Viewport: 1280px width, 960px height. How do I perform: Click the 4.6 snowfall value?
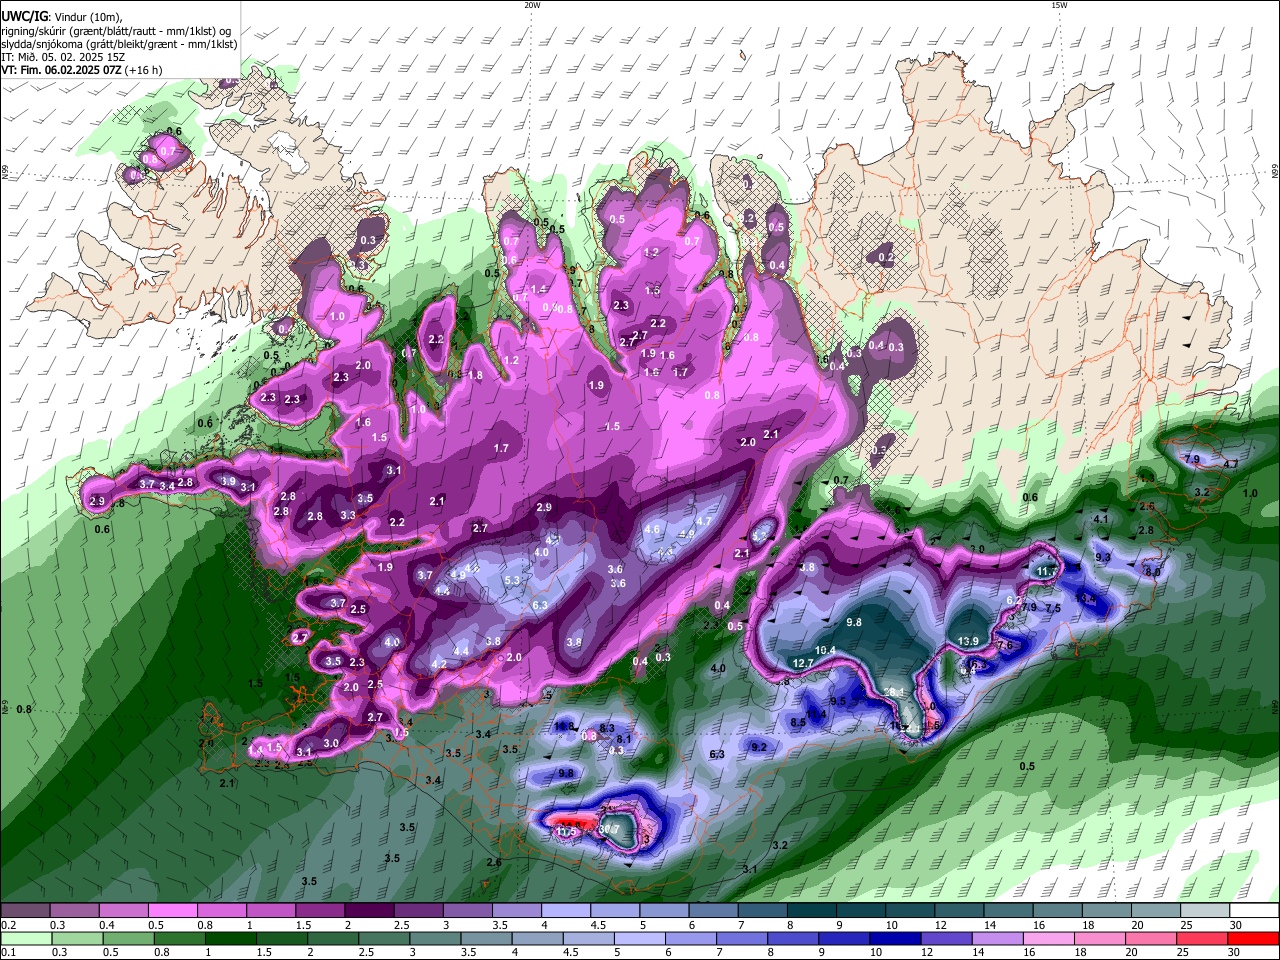(652, 529)
